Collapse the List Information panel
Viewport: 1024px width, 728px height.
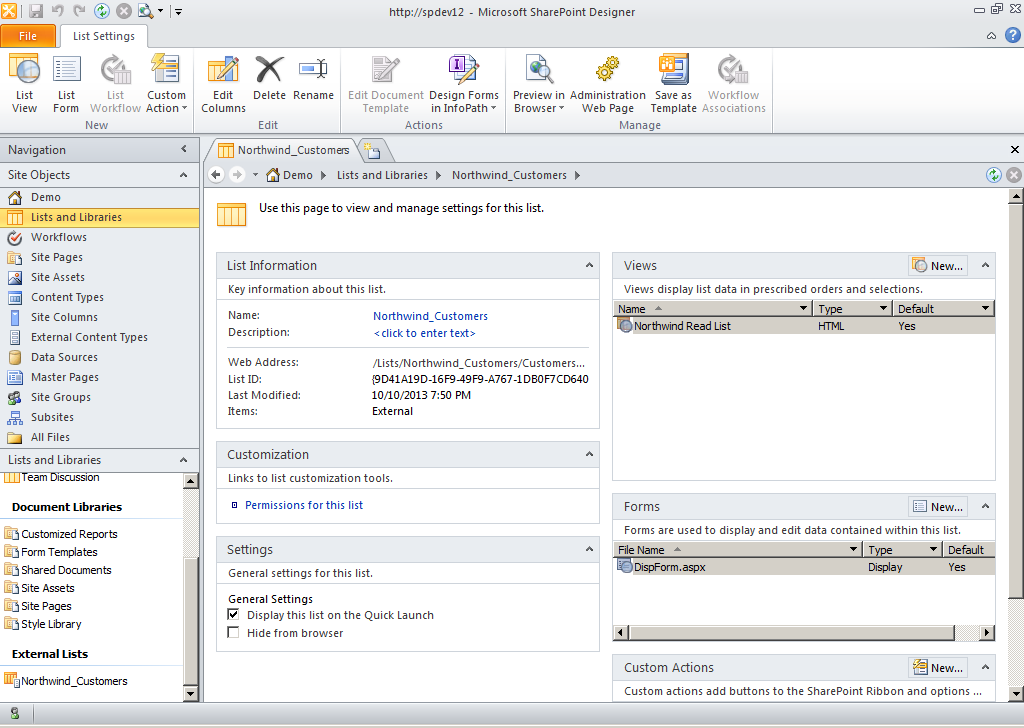[589, 266]
